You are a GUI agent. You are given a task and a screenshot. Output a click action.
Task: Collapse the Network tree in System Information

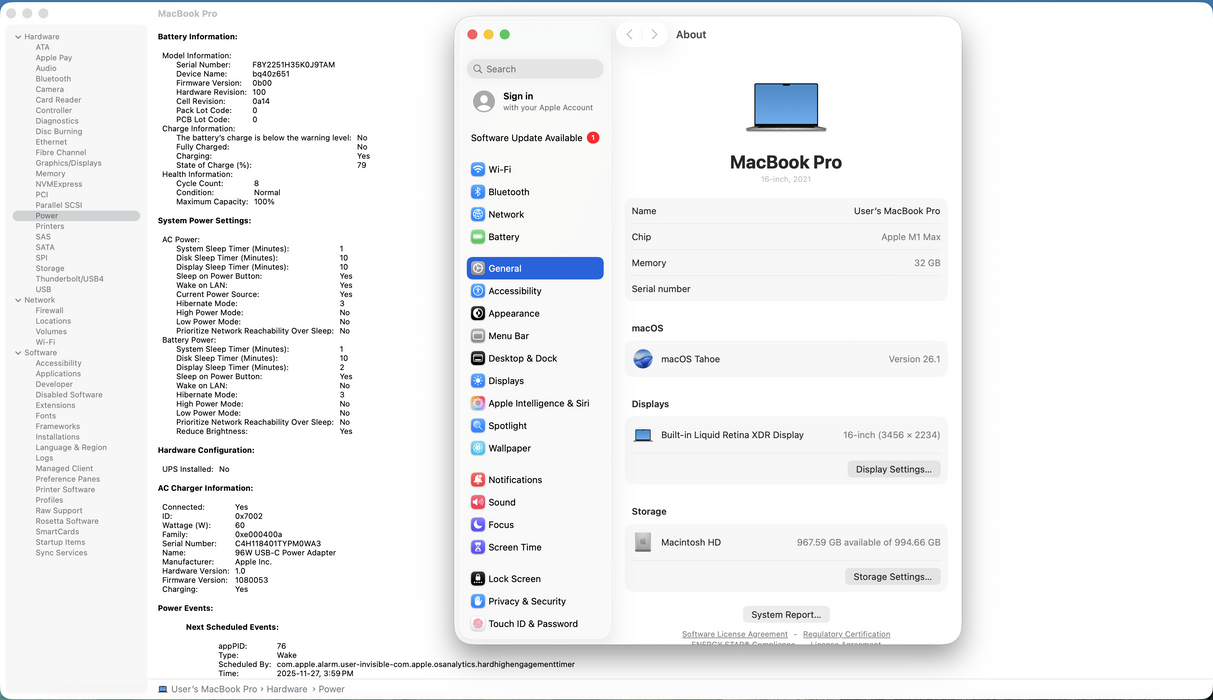[17, 300]
